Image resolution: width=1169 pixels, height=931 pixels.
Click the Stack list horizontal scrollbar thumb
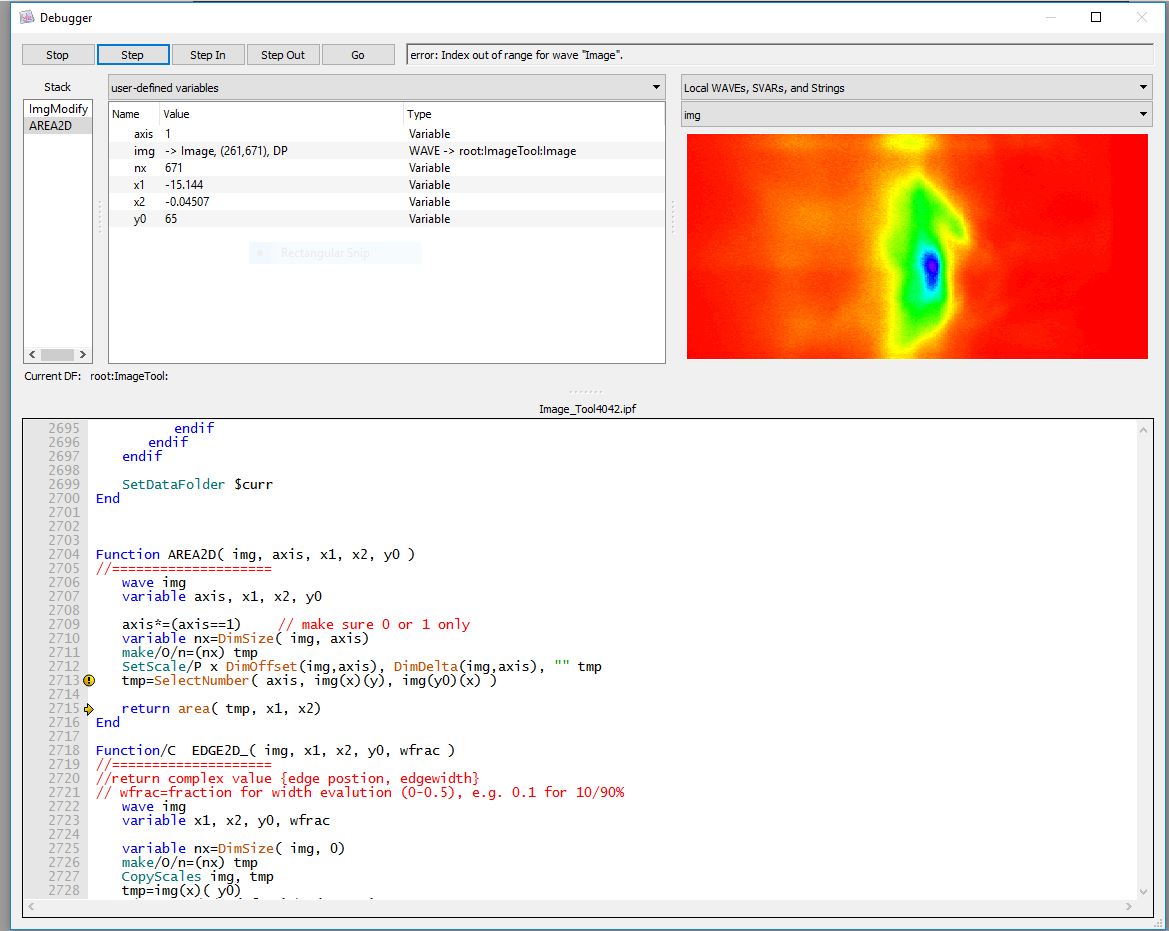coord(57,355)
